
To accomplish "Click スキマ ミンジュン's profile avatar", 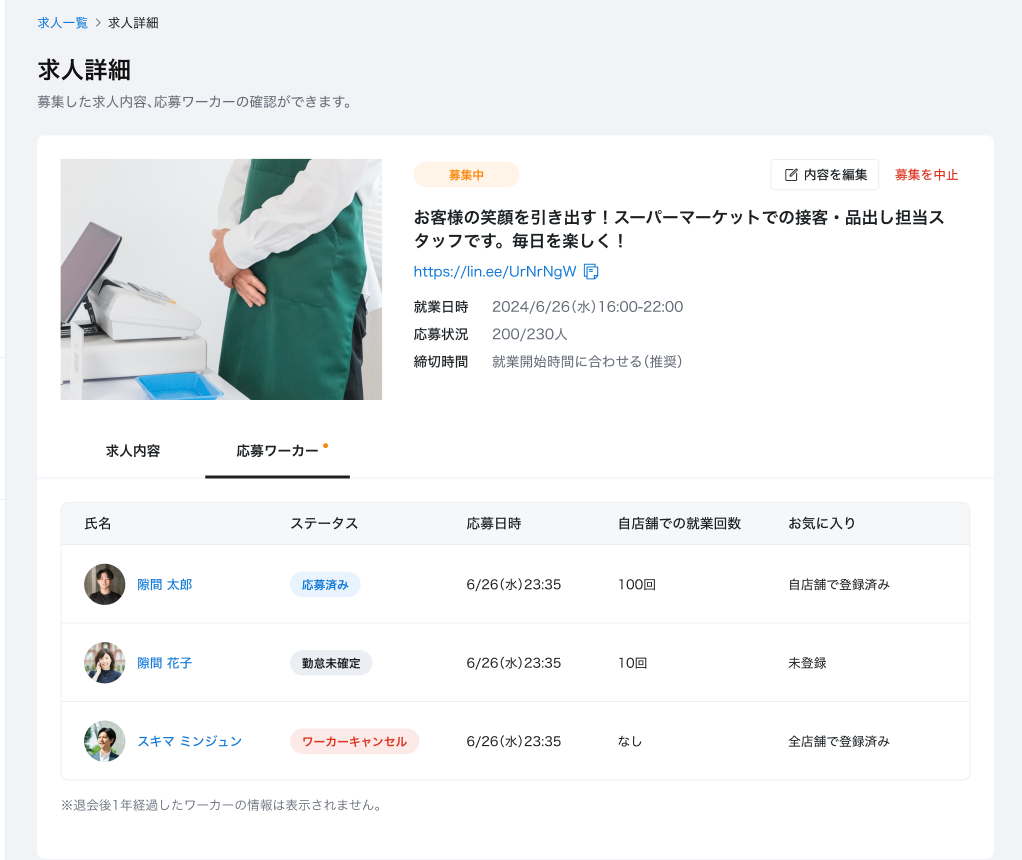I will [x=104, y=741].
